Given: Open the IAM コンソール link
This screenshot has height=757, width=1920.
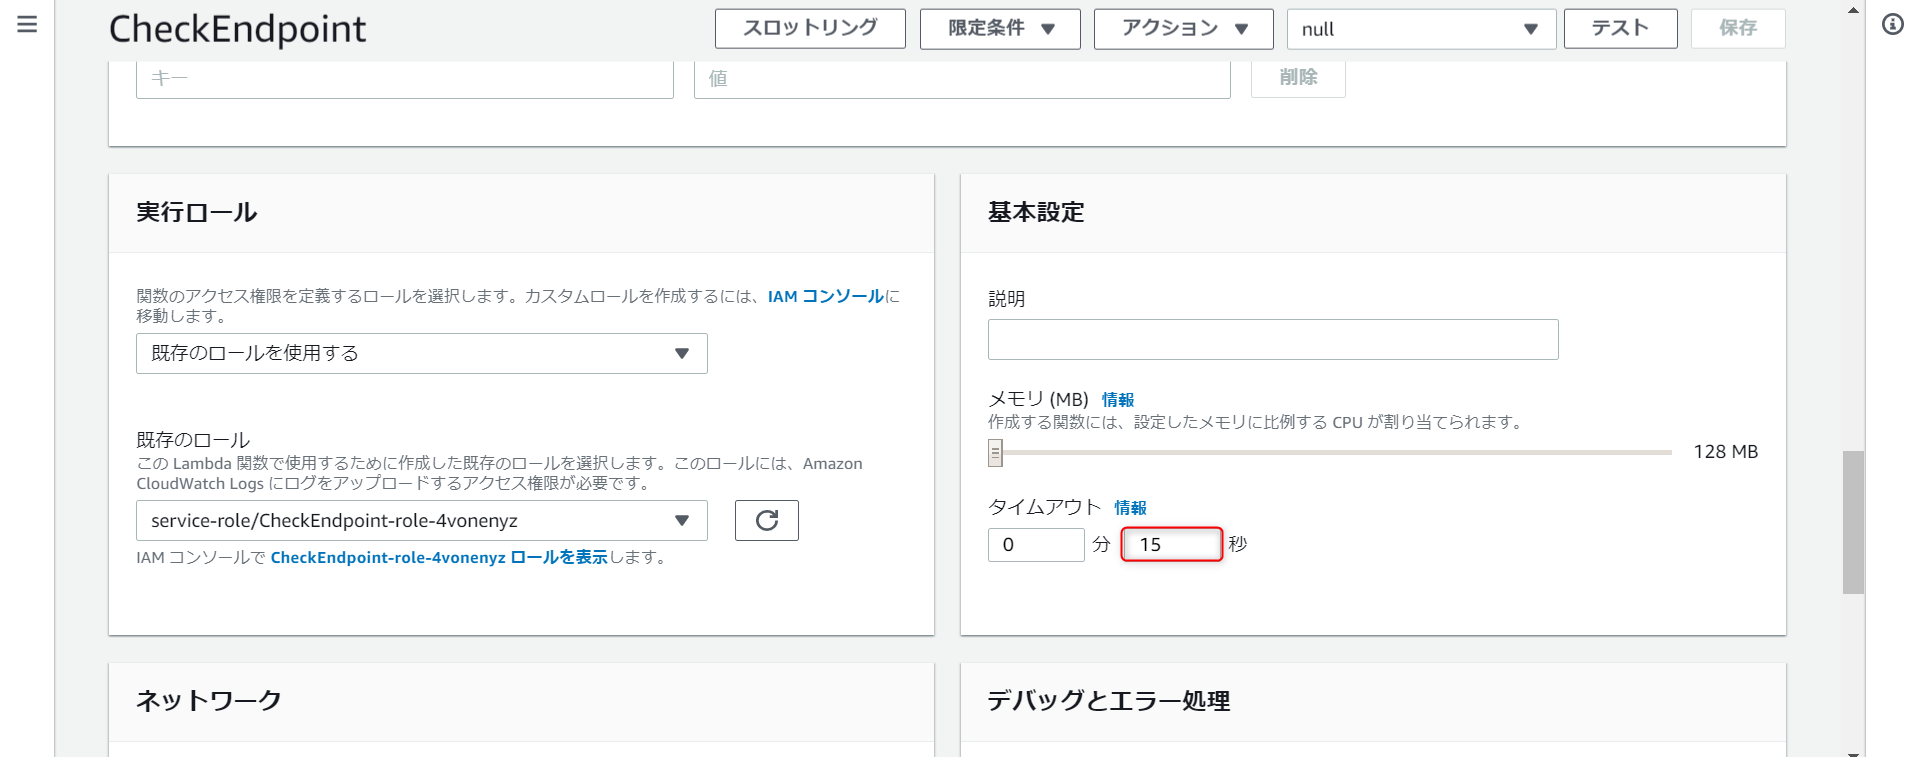Looking at the screenshot, I should coord(825,296).
